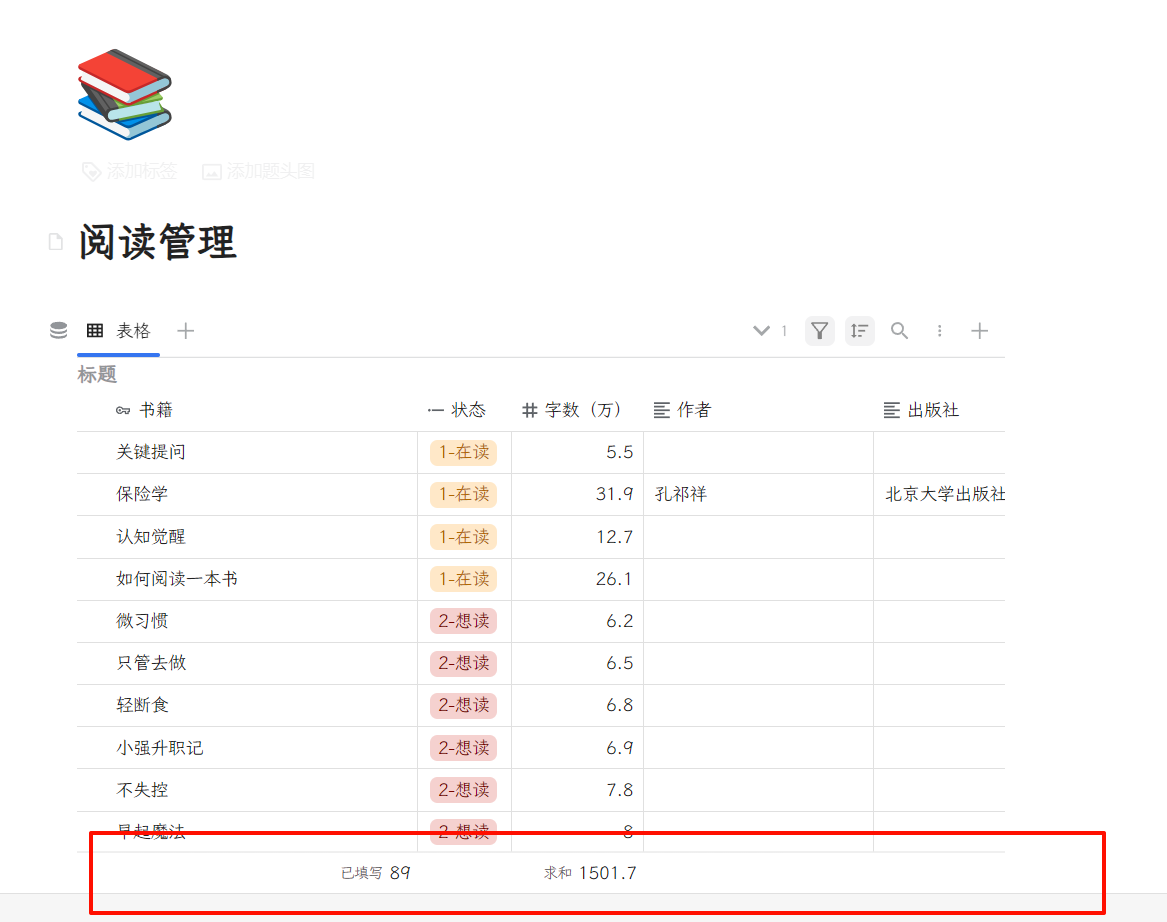Click the 6.2 word count cell
1167x922 pixels.
pos(578,621)
